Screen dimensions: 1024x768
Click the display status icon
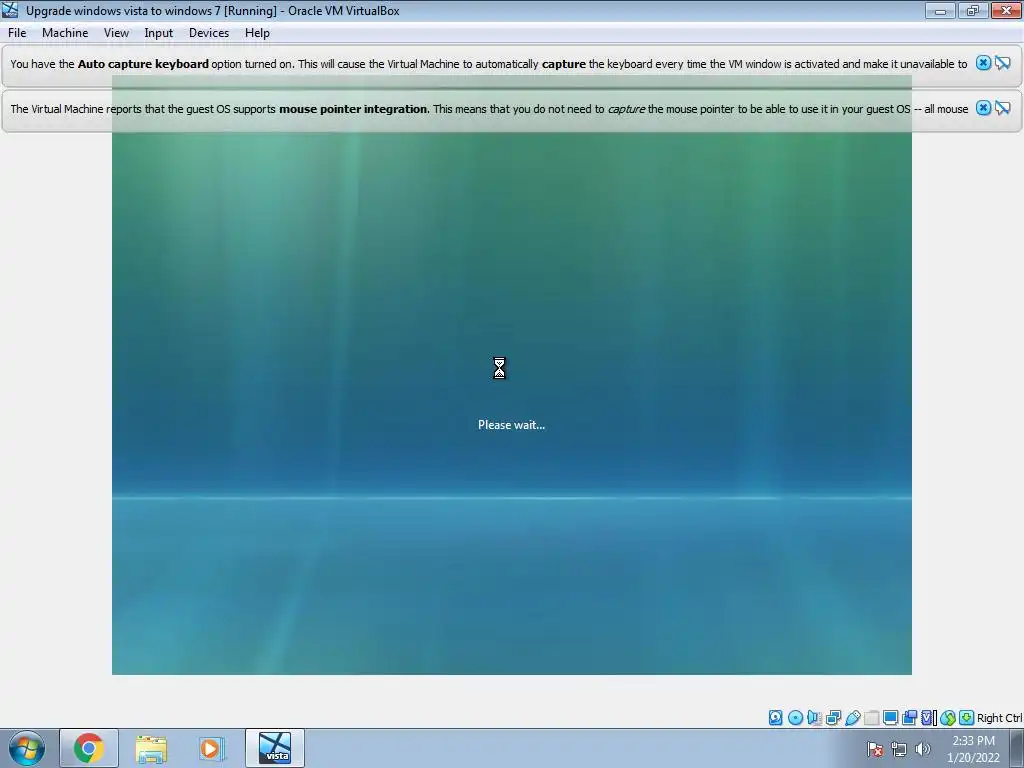[890, 718]
